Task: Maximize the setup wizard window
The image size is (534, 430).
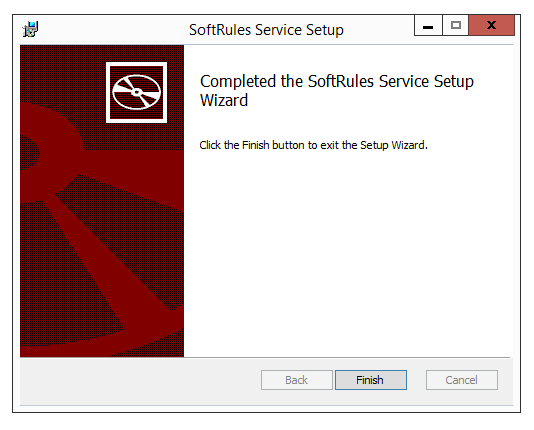Action: click(456, 25)
